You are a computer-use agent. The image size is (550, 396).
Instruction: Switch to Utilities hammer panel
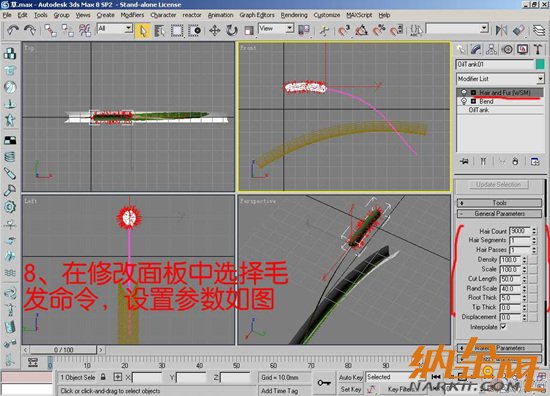coord(538,49)
